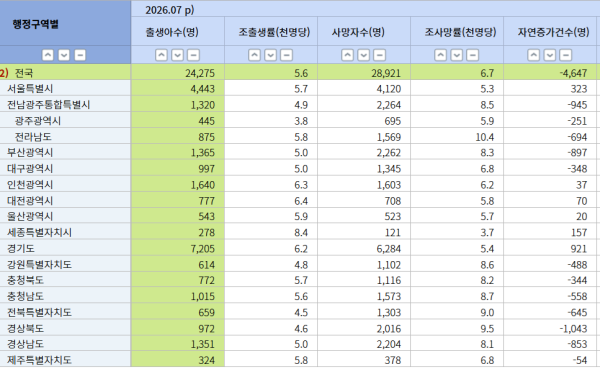Sort 출생아수(명) column descending arrow

click(x=177, y=55)
